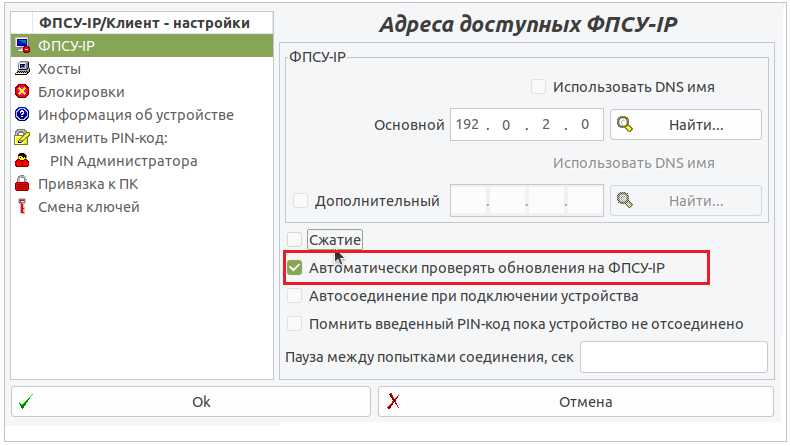Click the ФПСУ-IP monitor icon in sidebar
The width and height of the screenshot is (790, 446).
point(22,46)
